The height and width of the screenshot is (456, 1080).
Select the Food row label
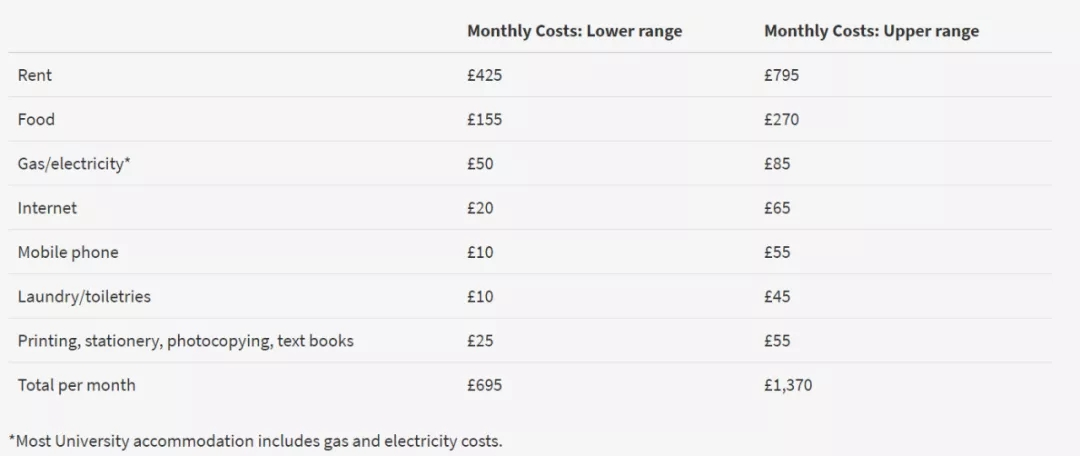[x=36, y=119]
